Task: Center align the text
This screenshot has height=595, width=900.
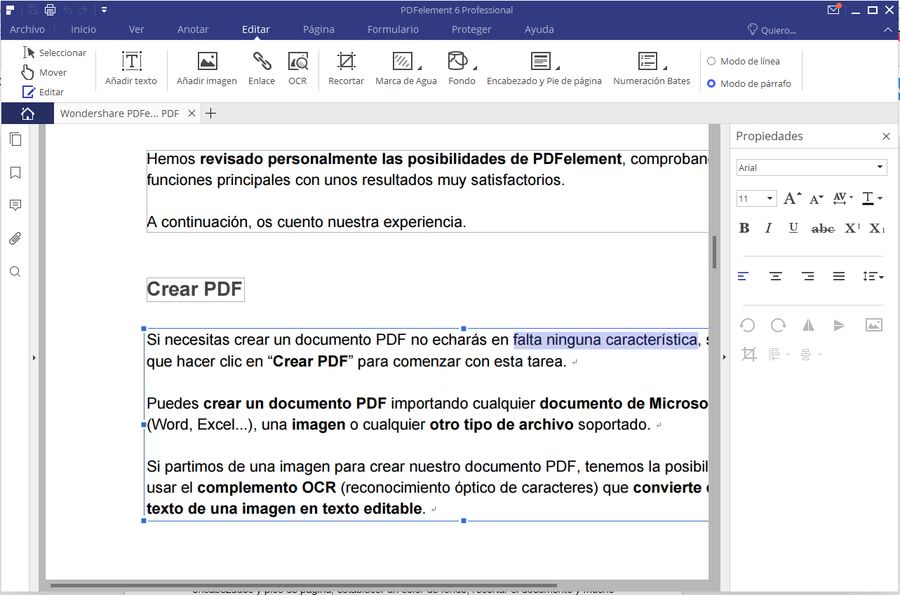Action: 775,277
